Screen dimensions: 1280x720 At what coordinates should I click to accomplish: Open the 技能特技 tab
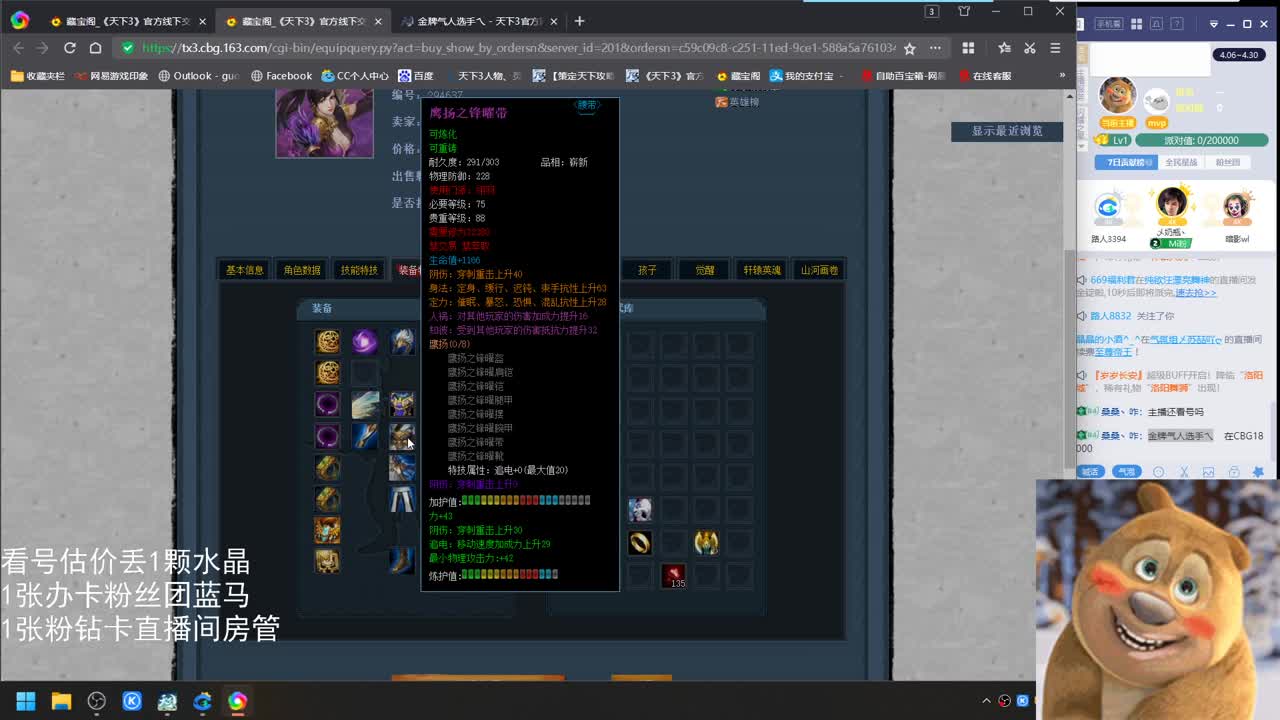point(359,270)
